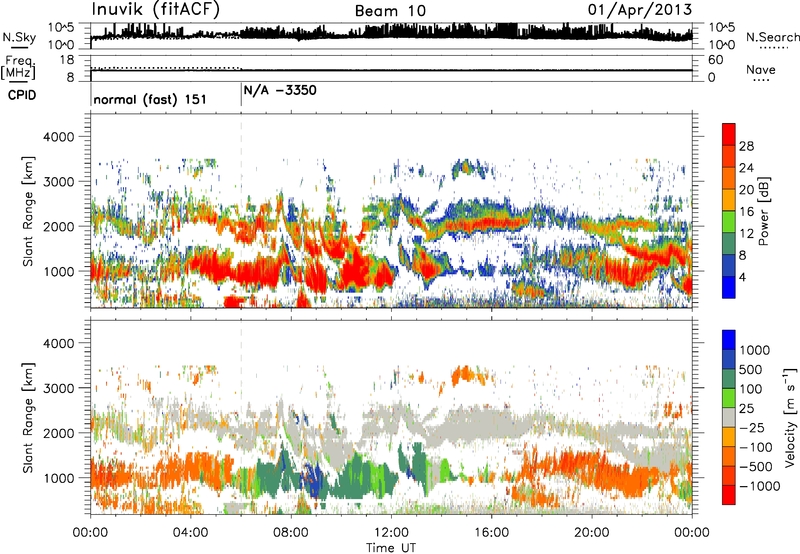This screenshot has height=554, width=800.
Task: Click the velocity panel 'Slant Range [km]' label
Action: pyautogui.click(x=28, y=417)
